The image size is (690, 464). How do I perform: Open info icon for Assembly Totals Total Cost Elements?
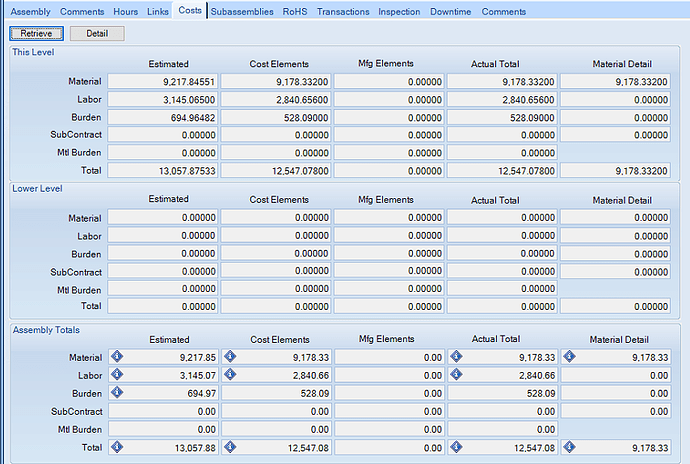(x=230, y=447)
